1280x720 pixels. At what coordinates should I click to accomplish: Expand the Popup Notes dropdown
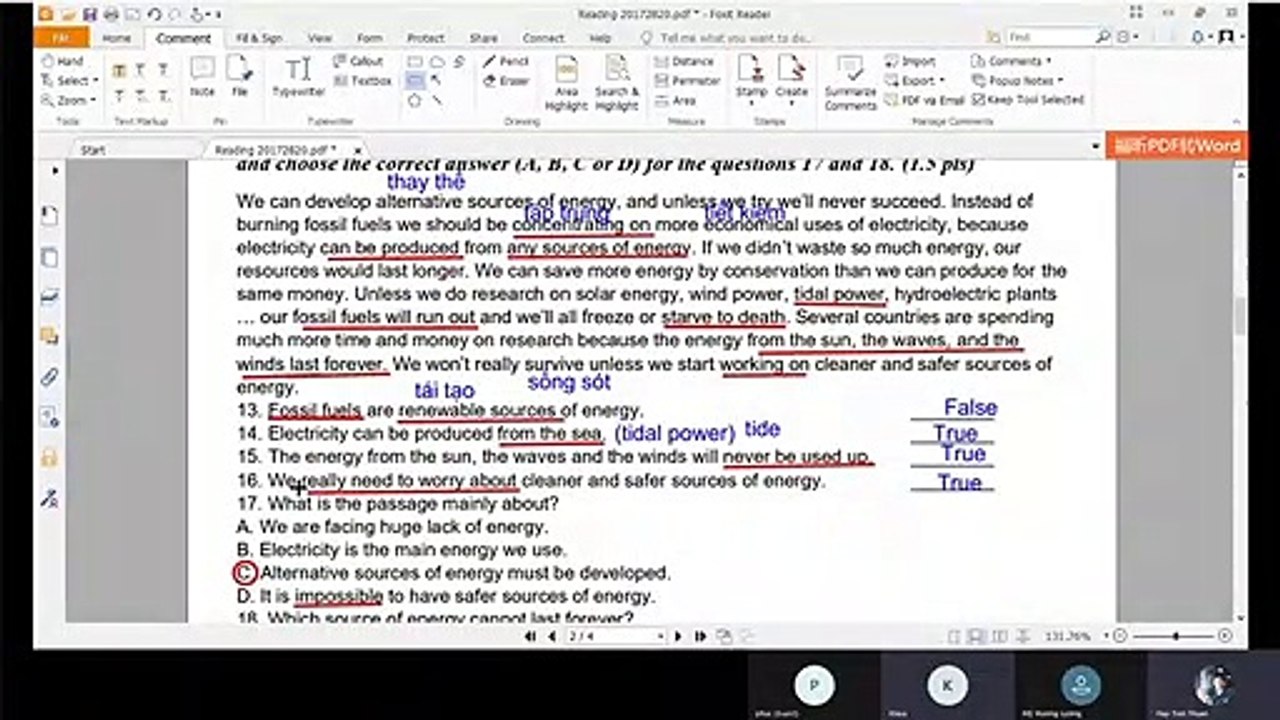pyautogui.click(x=1059, y=81)
